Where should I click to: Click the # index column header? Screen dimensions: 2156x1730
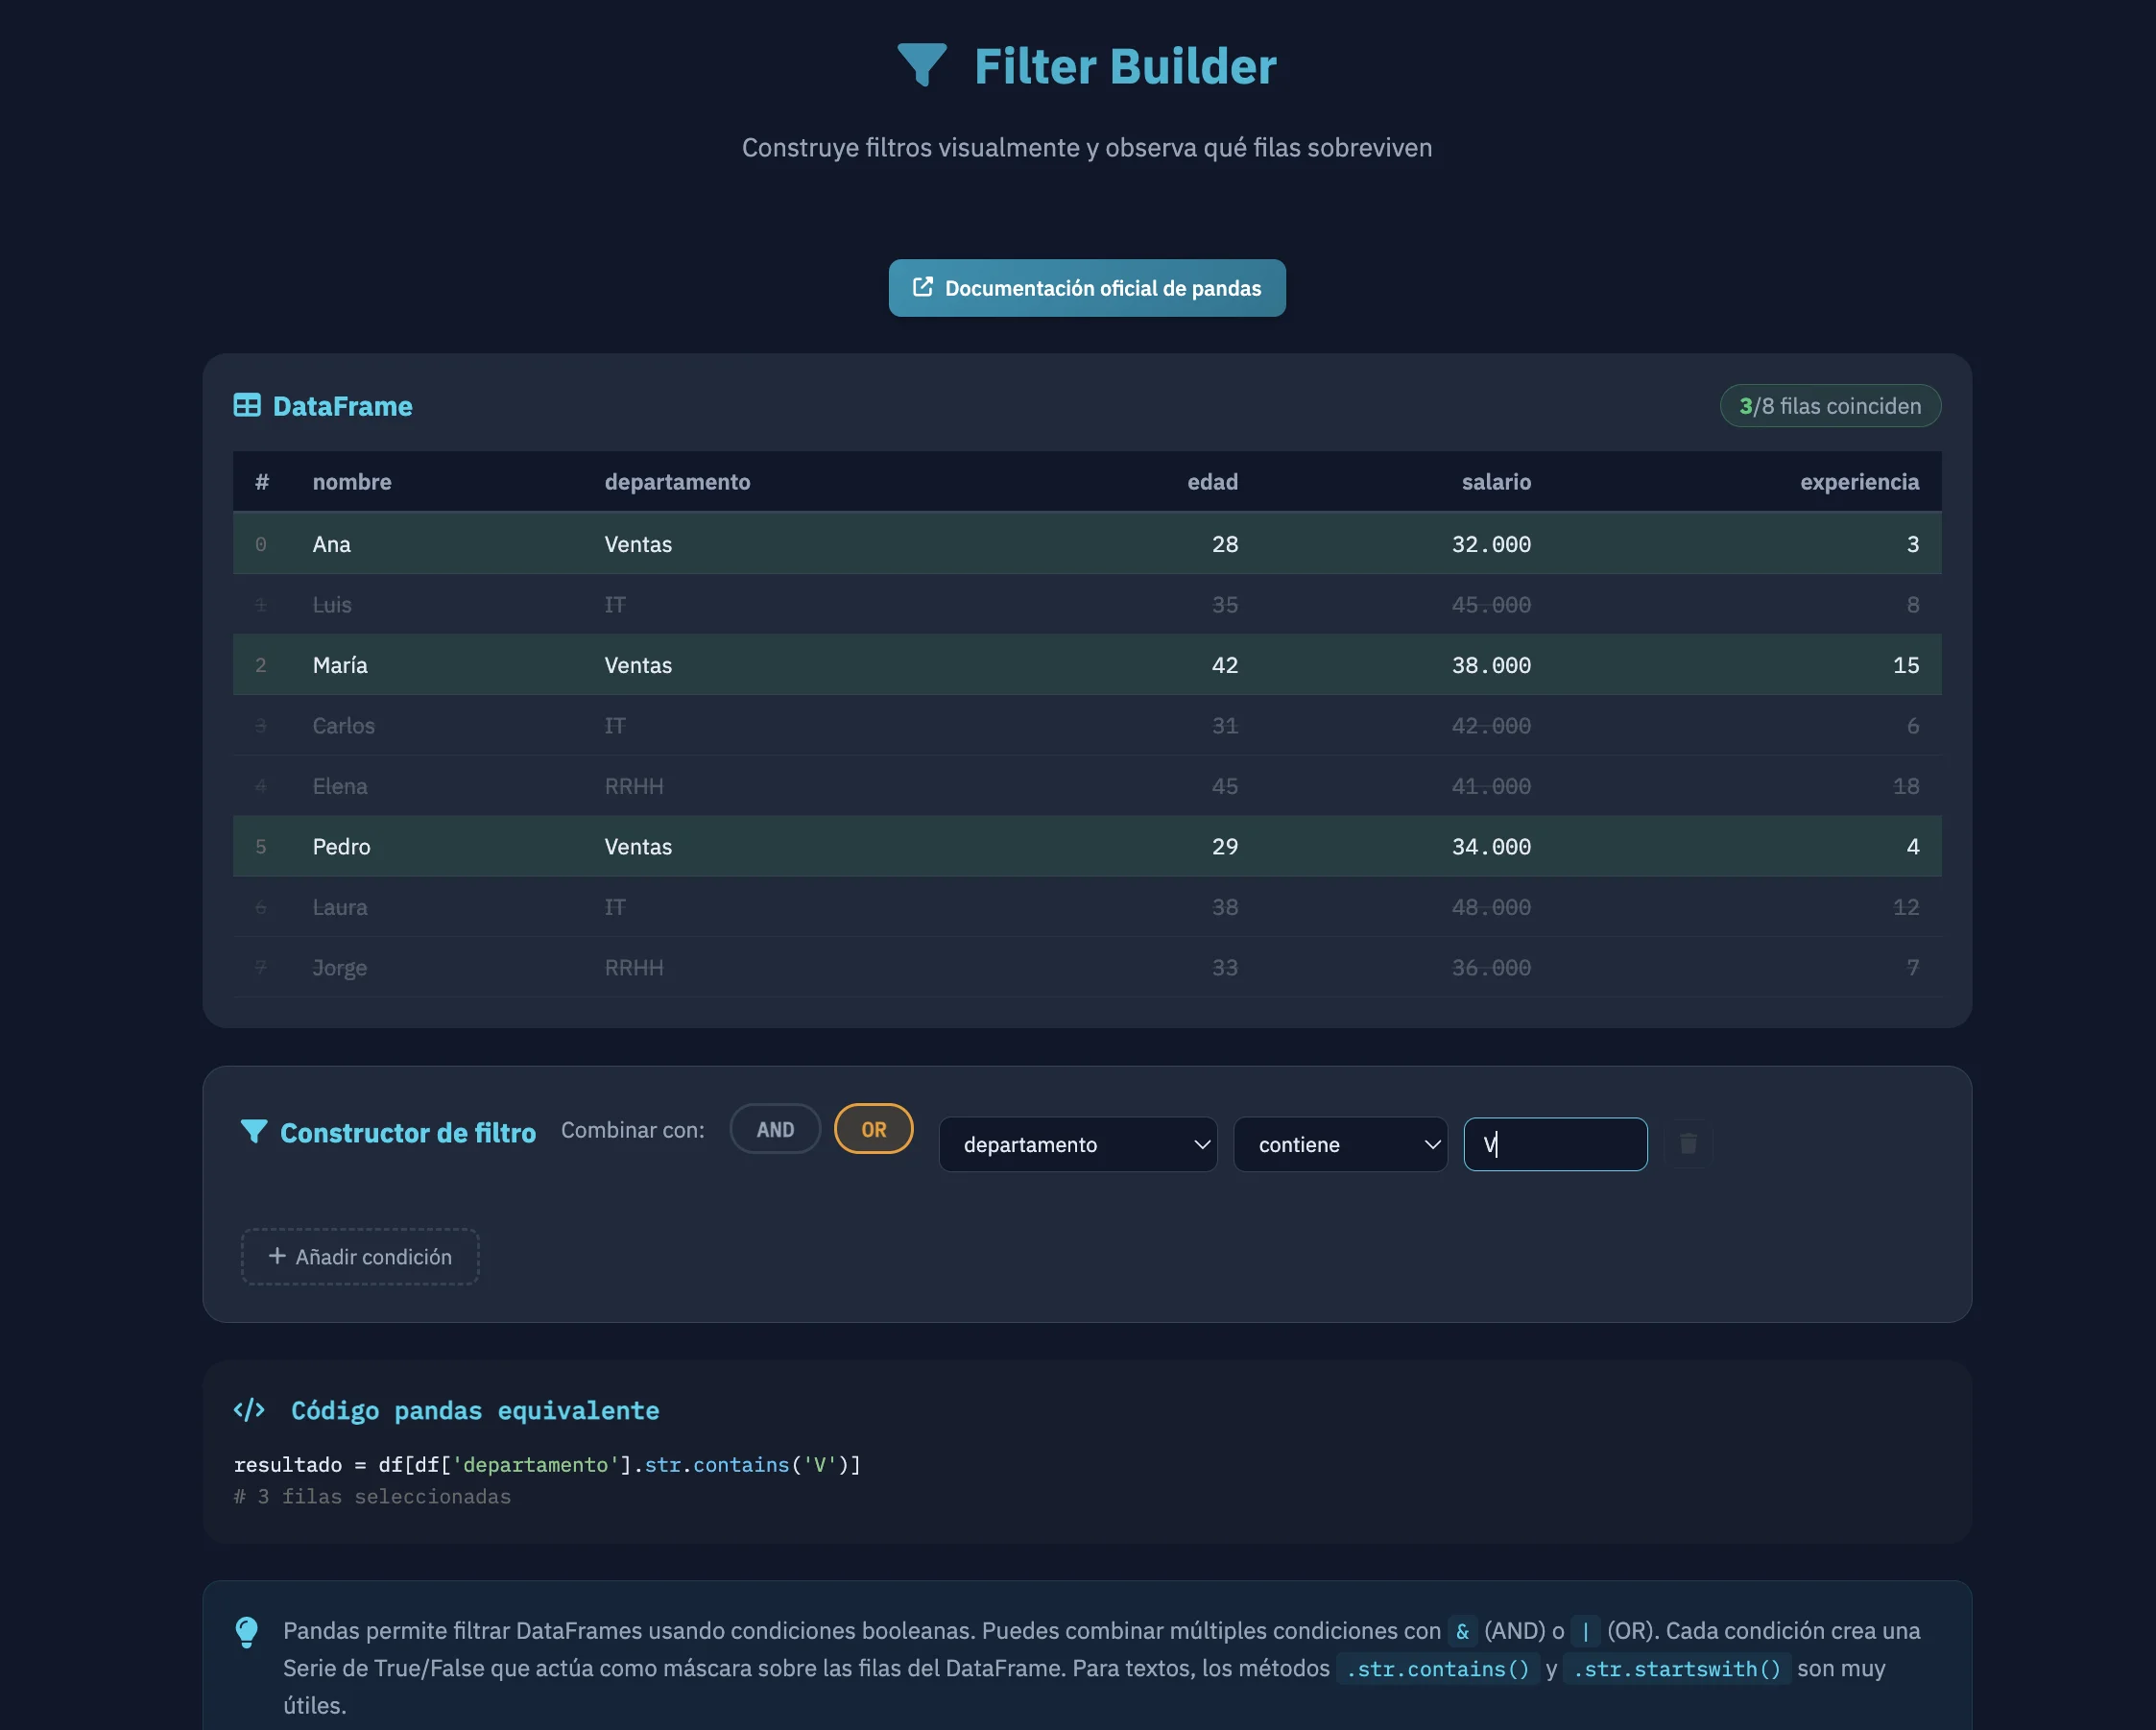[x=262, y=482]
